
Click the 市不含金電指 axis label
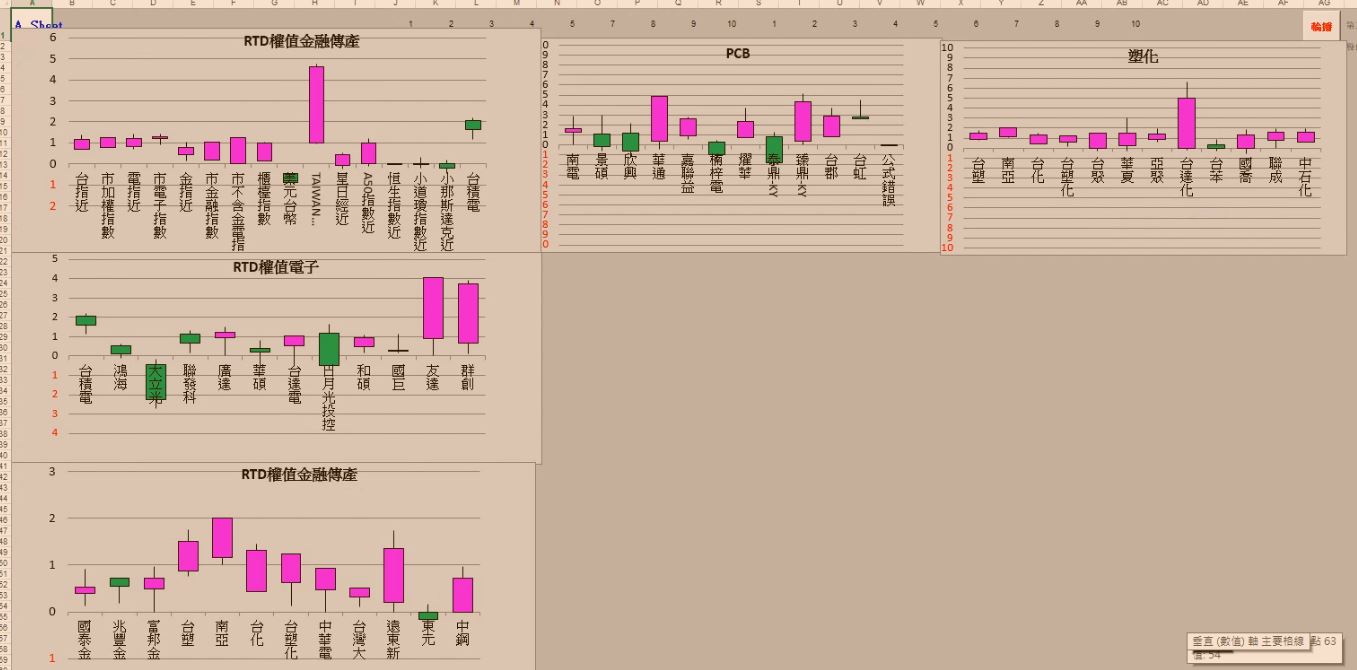238,211
